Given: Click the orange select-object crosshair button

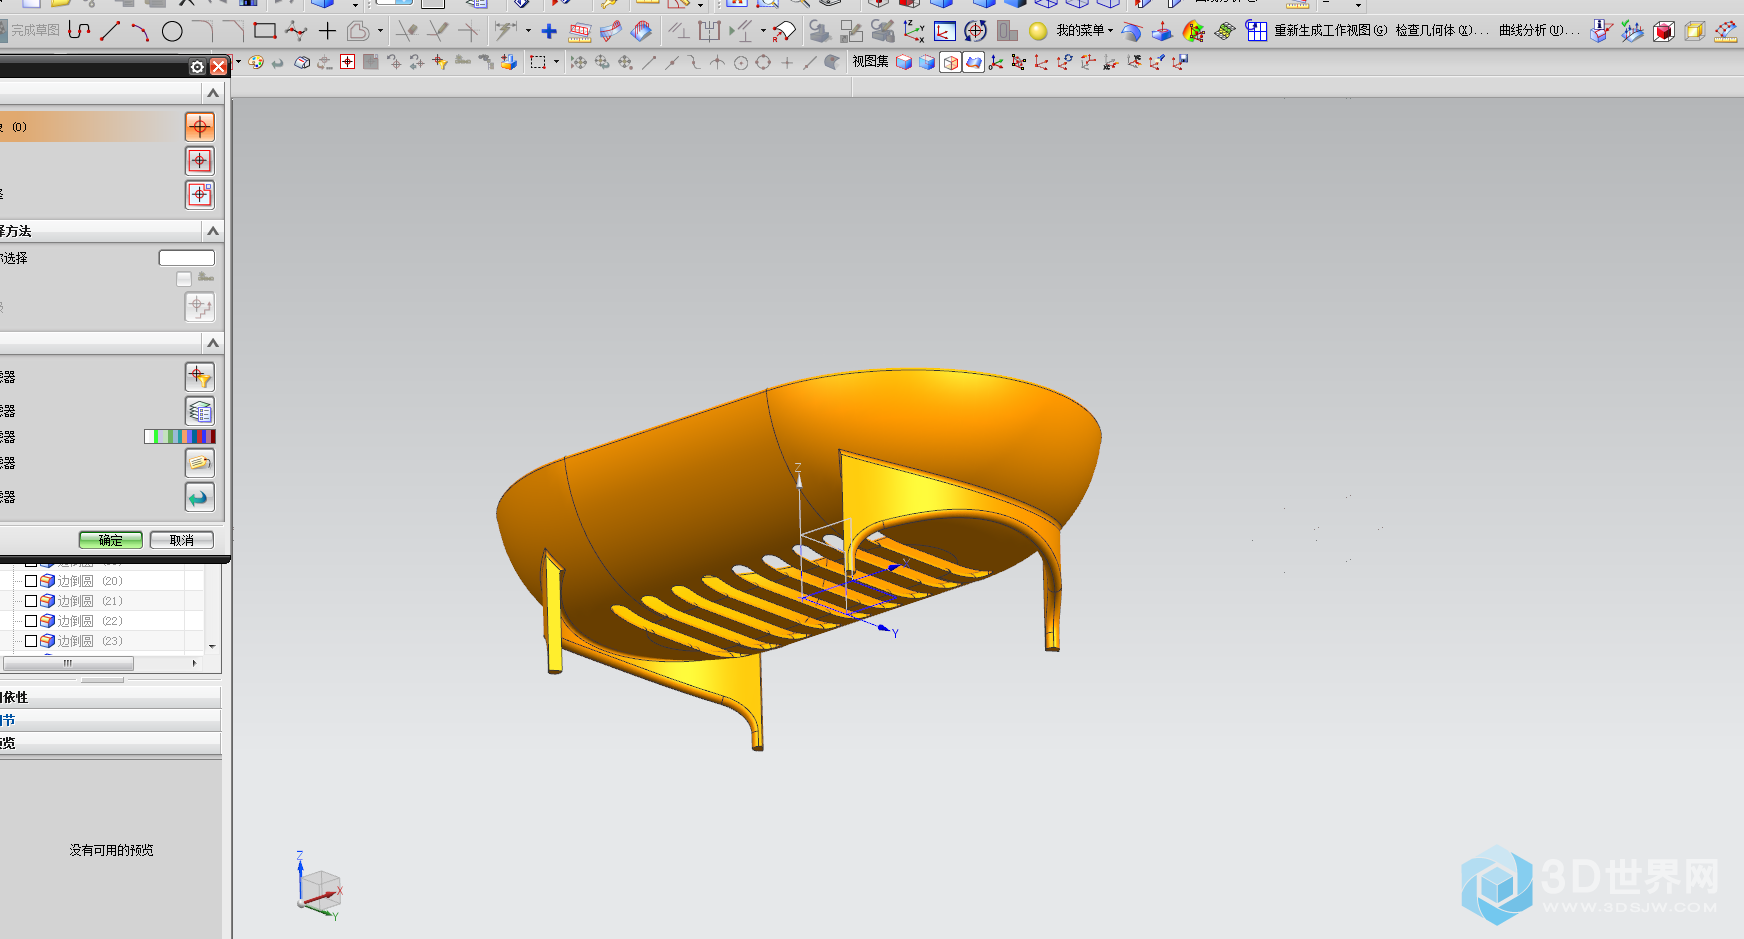Looking at the screenshot, I should [x=200, y=127].
